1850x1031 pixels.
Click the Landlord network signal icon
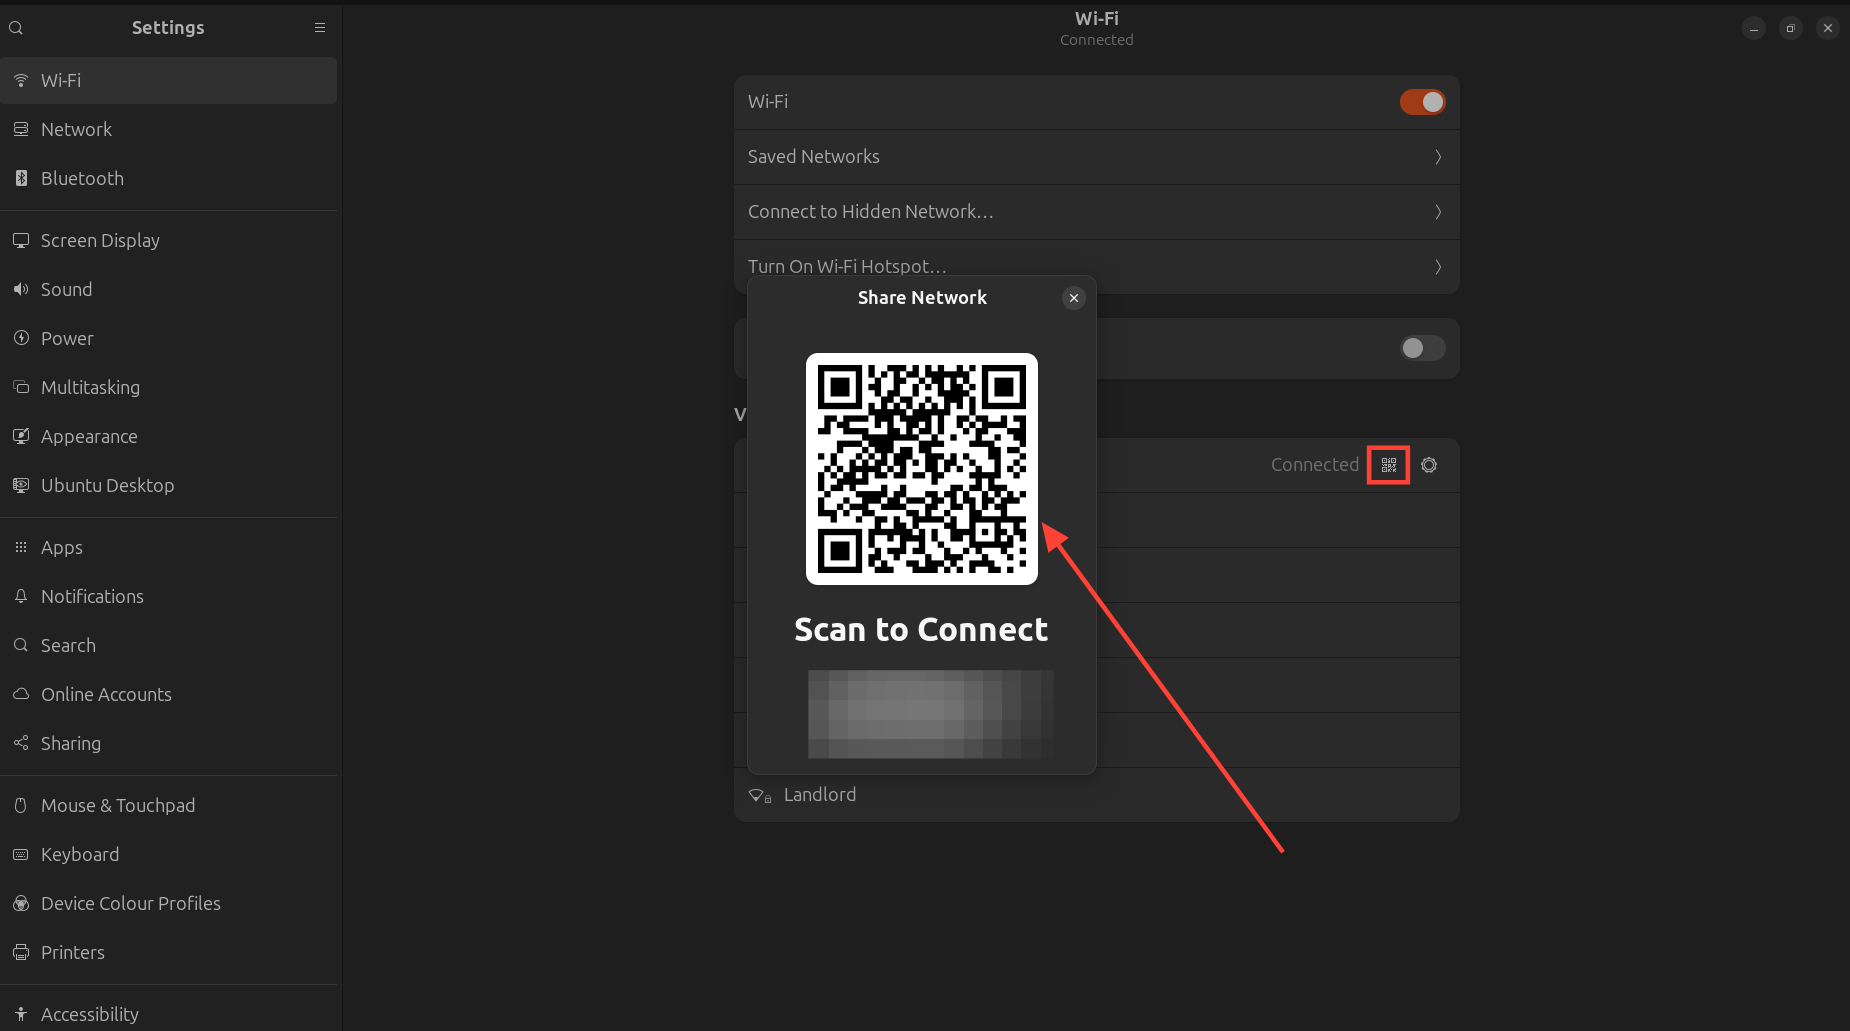tap(760, 795)
